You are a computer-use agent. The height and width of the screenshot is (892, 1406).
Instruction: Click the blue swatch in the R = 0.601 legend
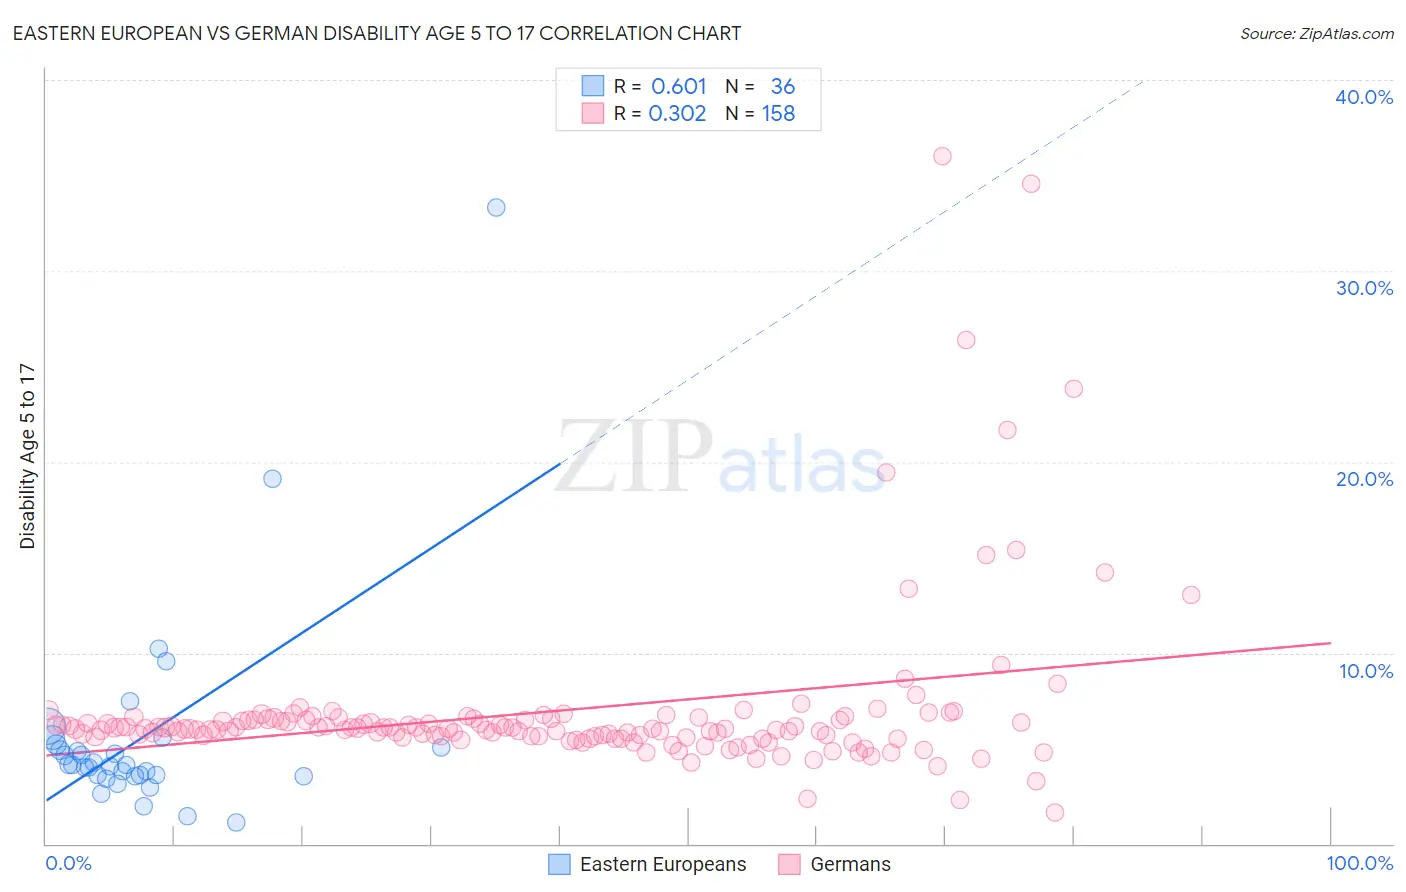(593, 86)
